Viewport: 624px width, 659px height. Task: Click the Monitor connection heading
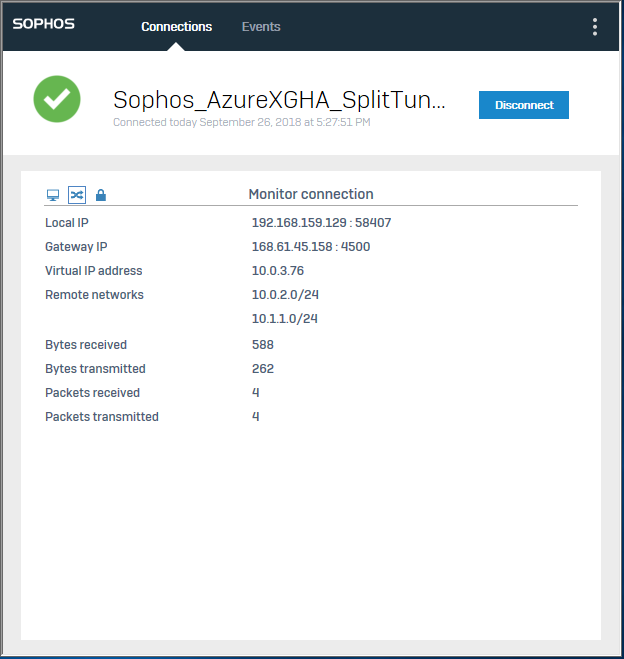pyautogui.click(x=310, y=194)
